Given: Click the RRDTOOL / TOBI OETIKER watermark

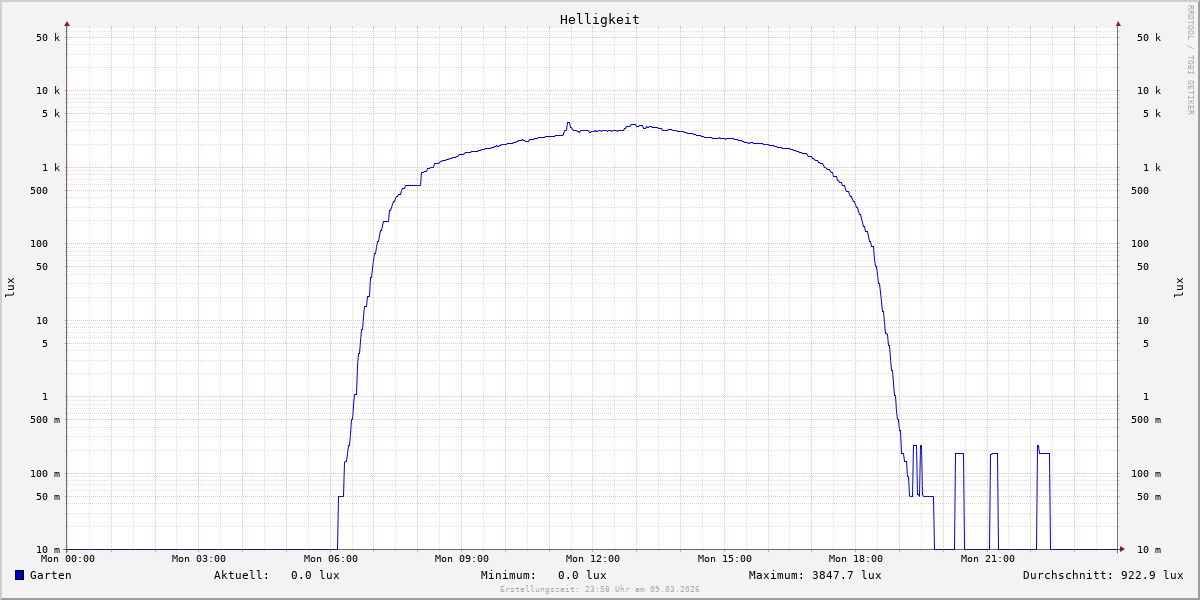Looking at the screenshot, I should (x=1190, y=60).
